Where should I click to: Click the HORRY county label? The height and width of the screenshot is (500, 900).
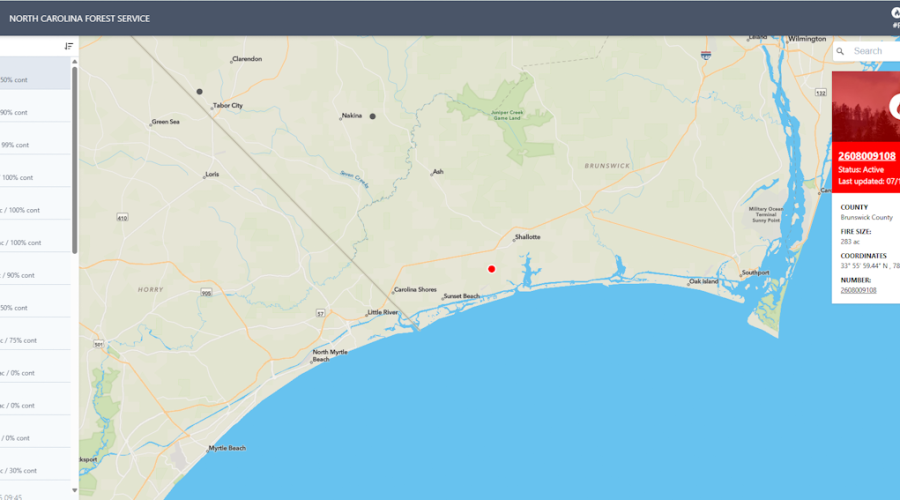[150, 290]
